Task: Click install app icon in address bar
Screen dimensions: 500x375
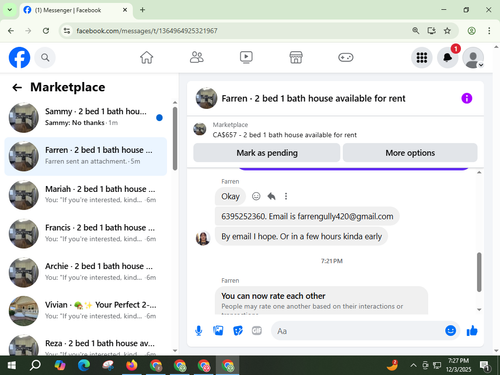Action: click(x=432, y=31)
